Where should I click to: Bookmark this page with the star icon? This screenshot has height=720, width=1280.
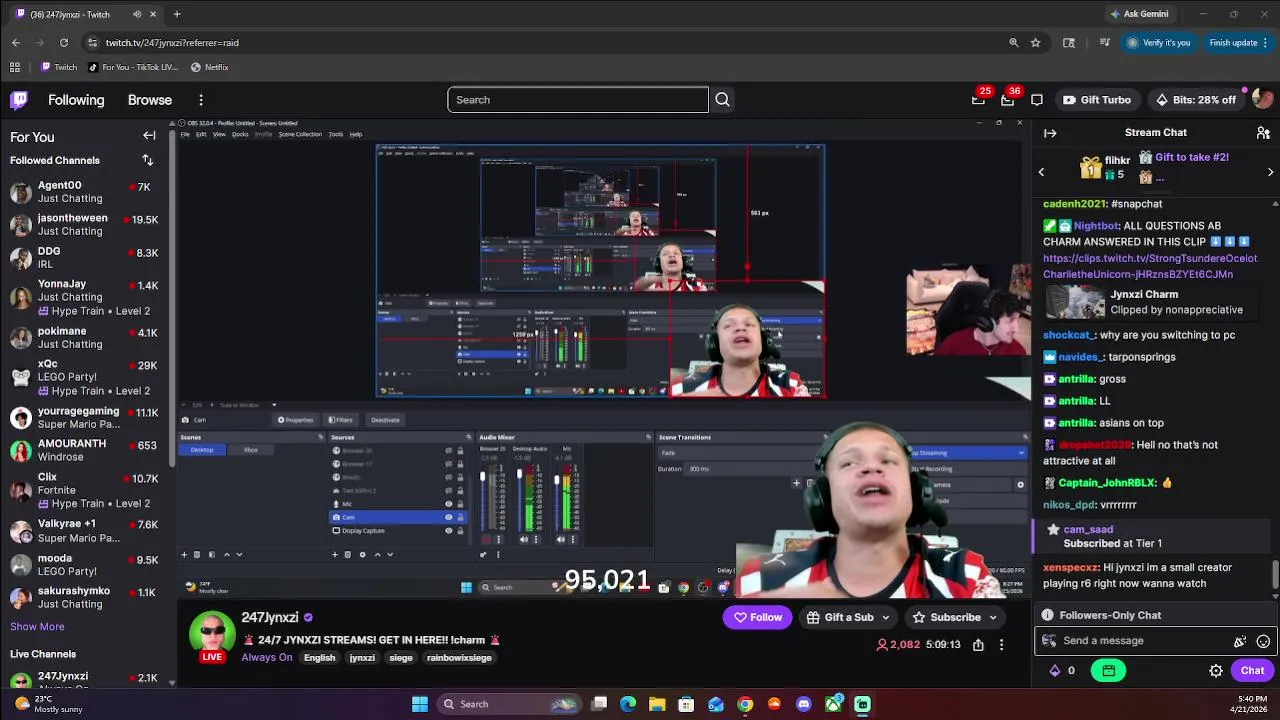tap(1035, 43)
